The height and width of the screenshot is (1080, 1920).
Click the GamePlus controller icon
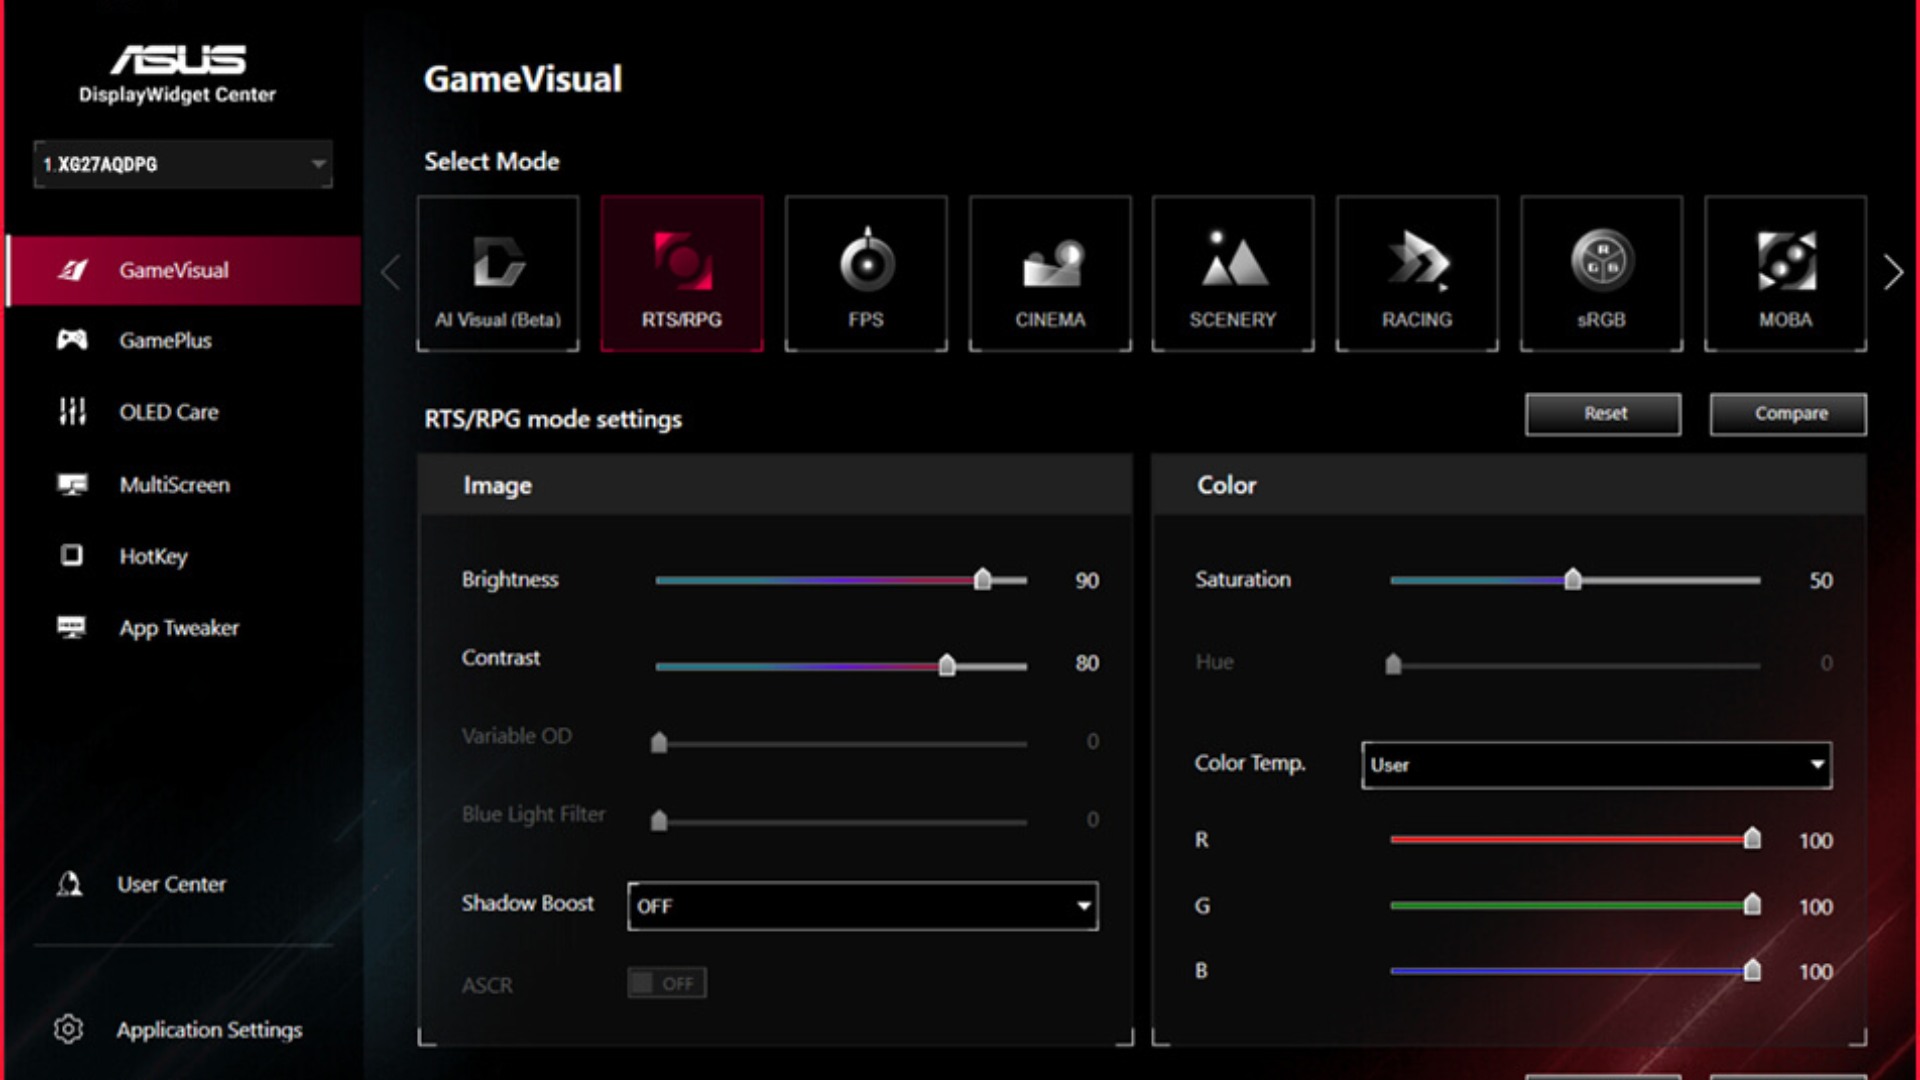pos(75,341)
